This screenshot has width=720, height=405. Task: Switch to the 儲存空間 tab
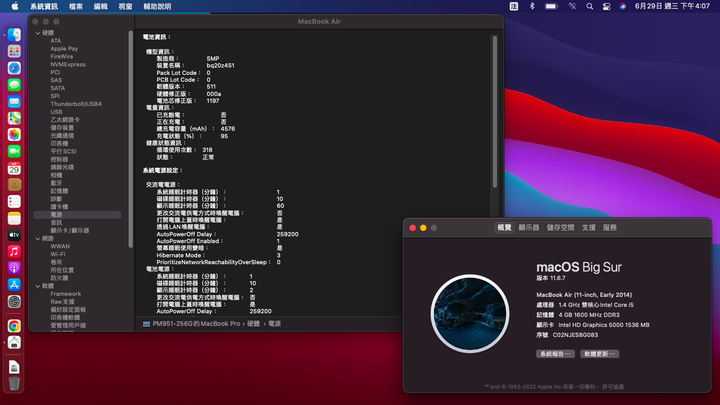coord(560,228)
